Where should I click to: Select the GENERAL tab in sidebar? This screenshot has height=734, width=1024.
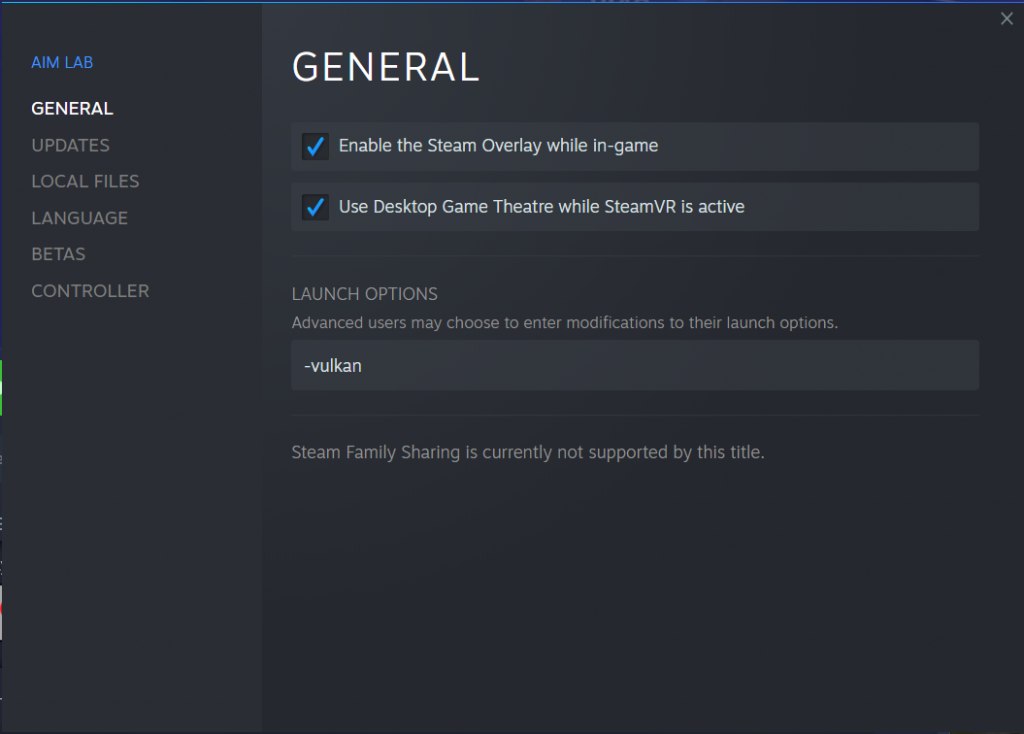72,108
